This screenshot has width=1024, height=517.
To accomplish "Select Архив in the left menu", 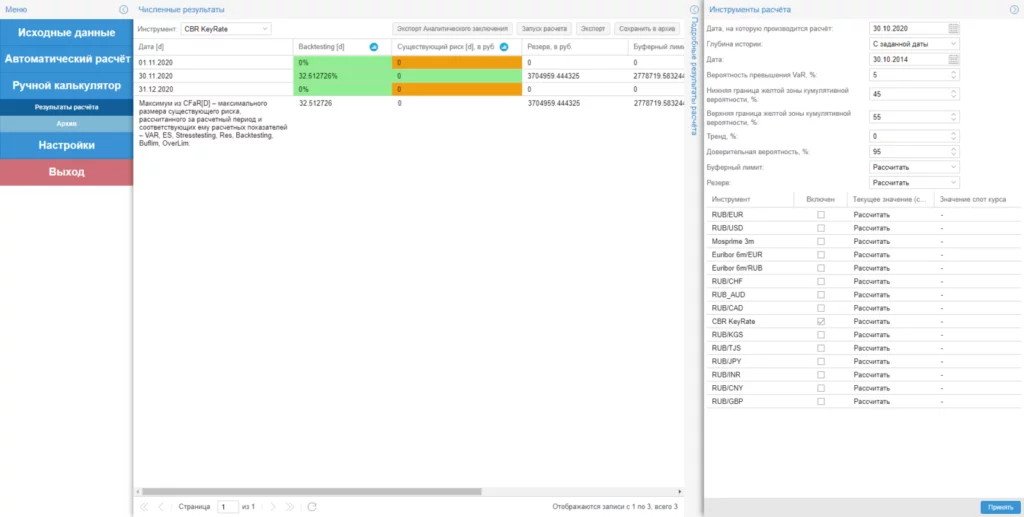I will tap(66, 124).
